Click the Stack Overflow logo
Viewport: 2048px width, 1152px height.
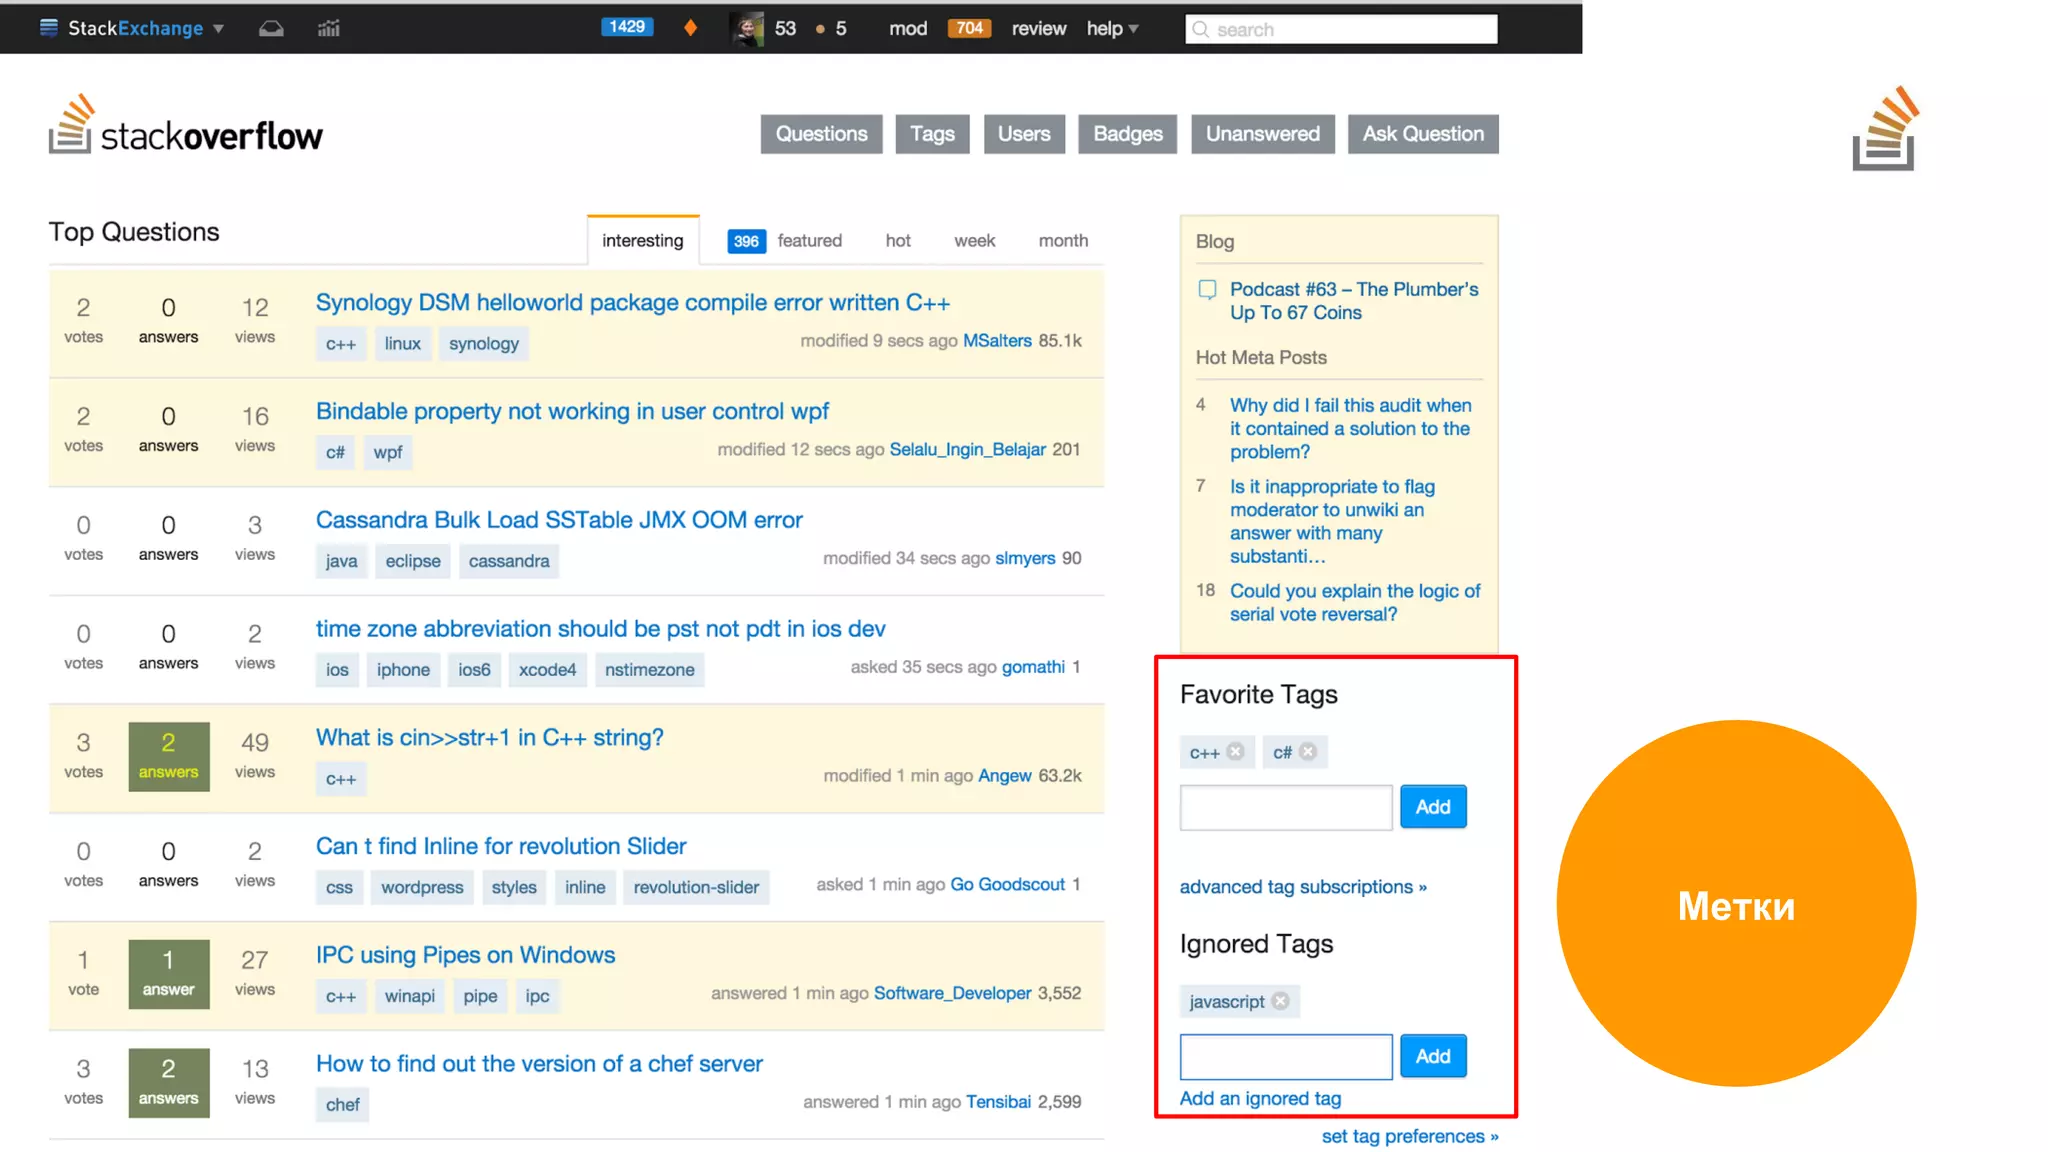pyautogui.click(x=186, y=130)
